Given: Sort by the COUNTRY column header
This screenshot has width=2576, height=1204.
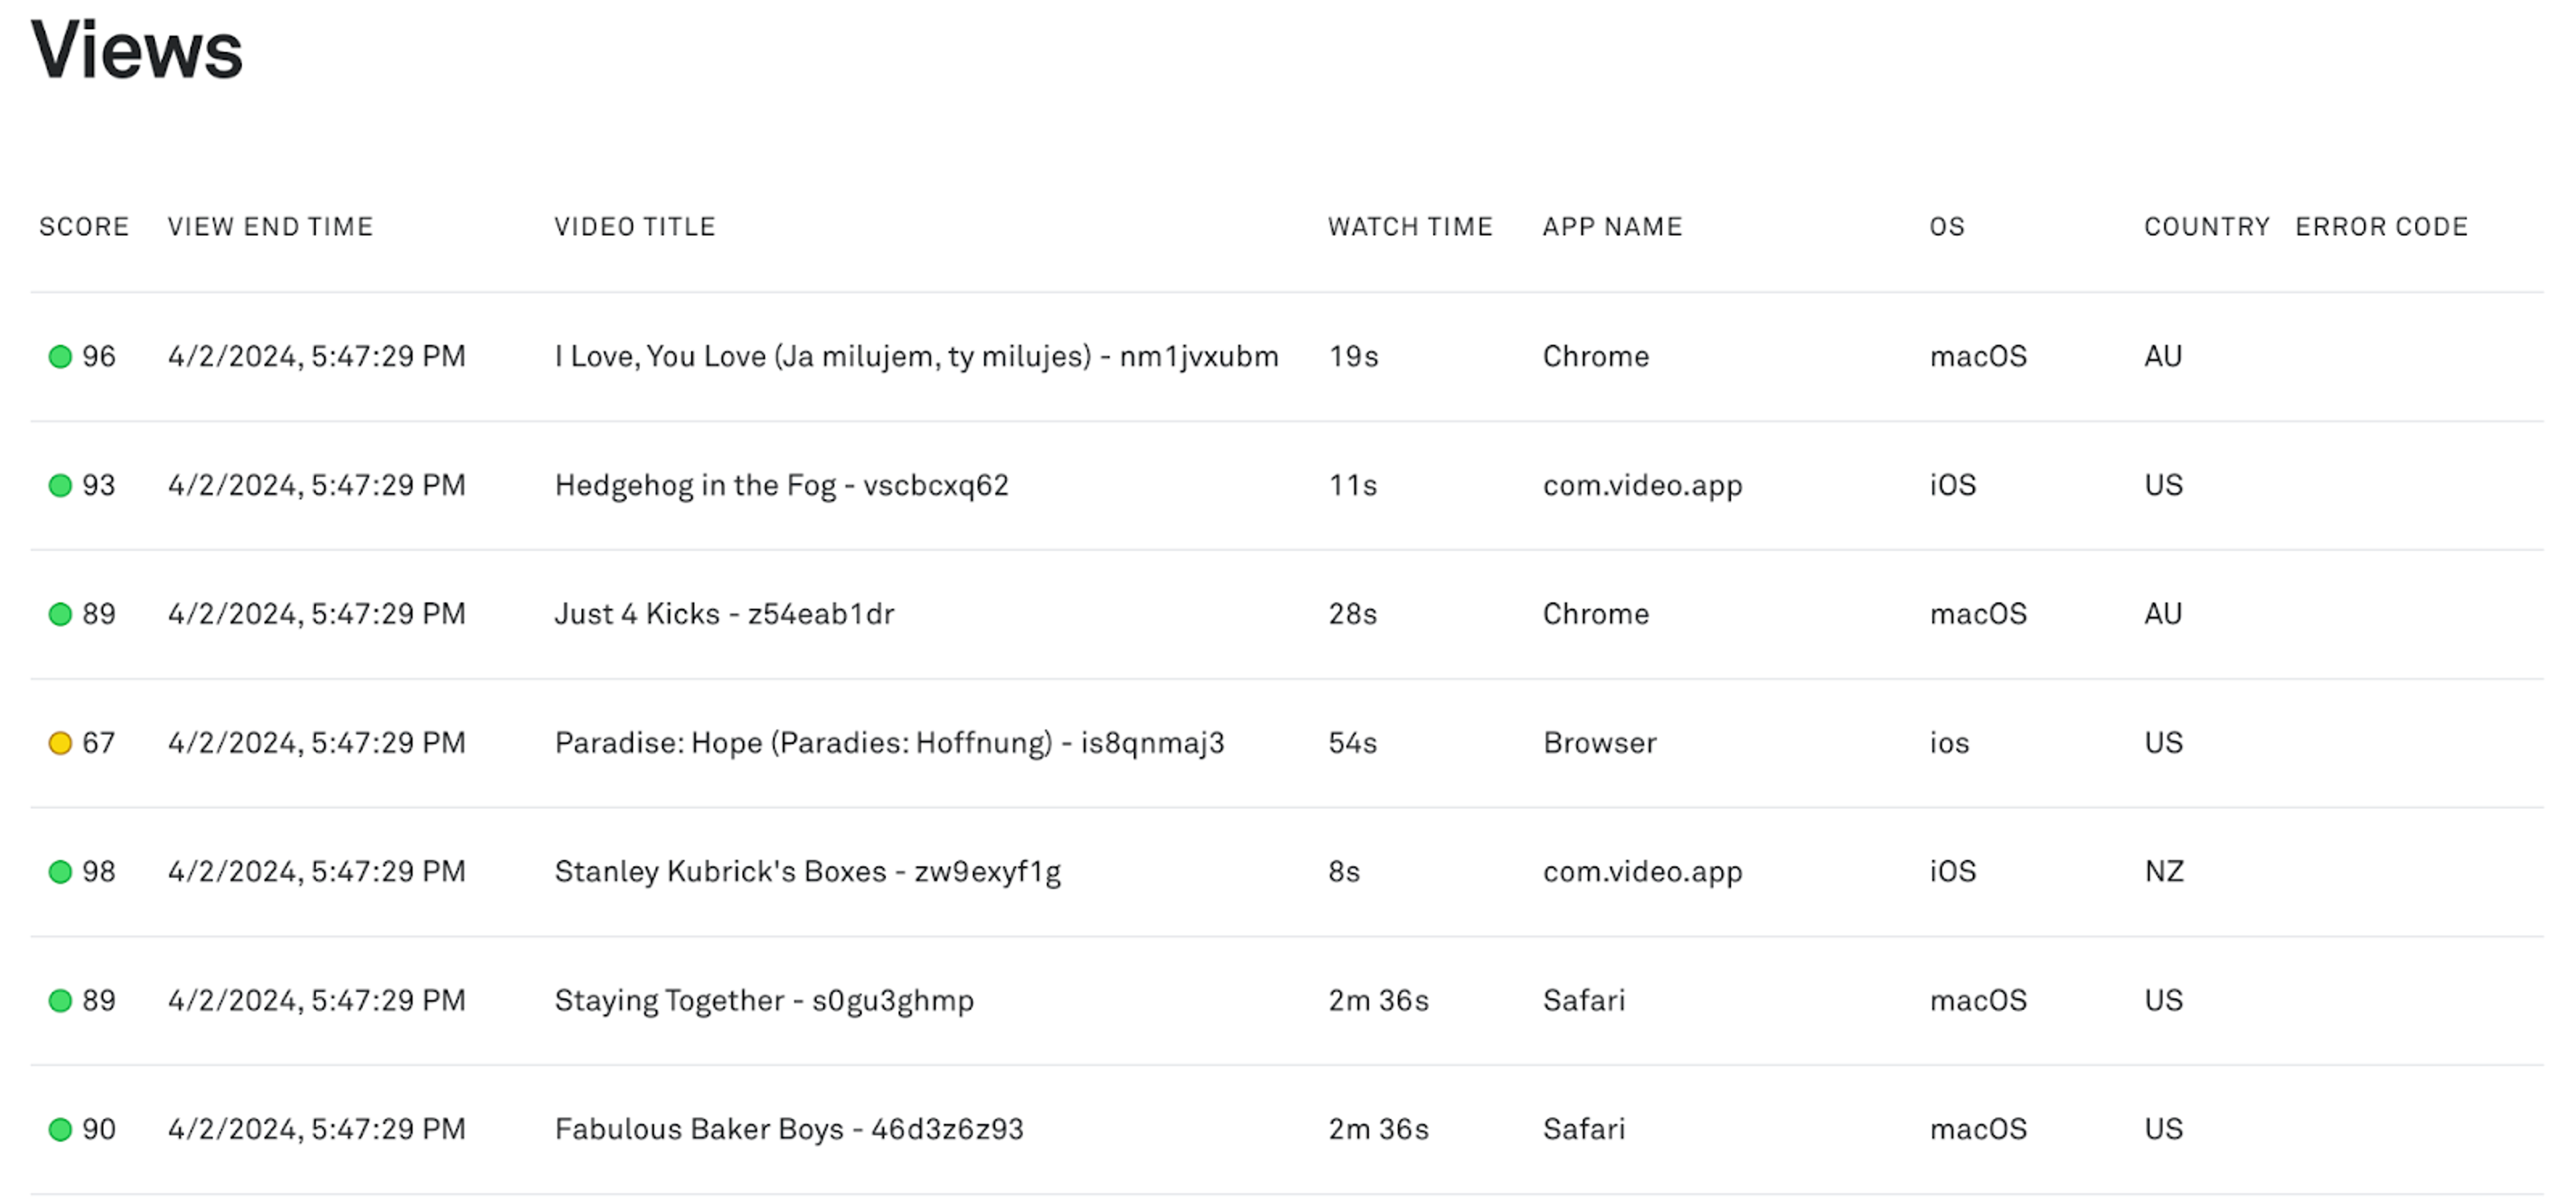Looking at the screenshot, I should coord(2206,227).
